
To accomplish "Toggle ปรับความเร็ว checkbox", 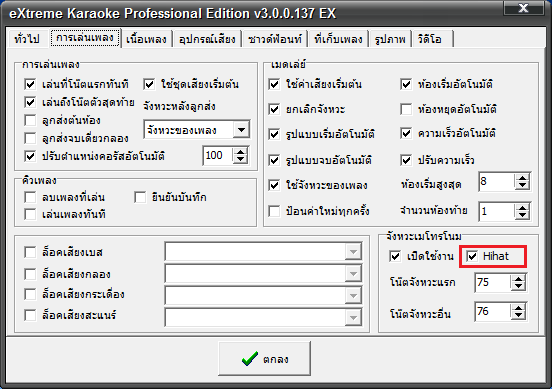I will tap(406, 160).
